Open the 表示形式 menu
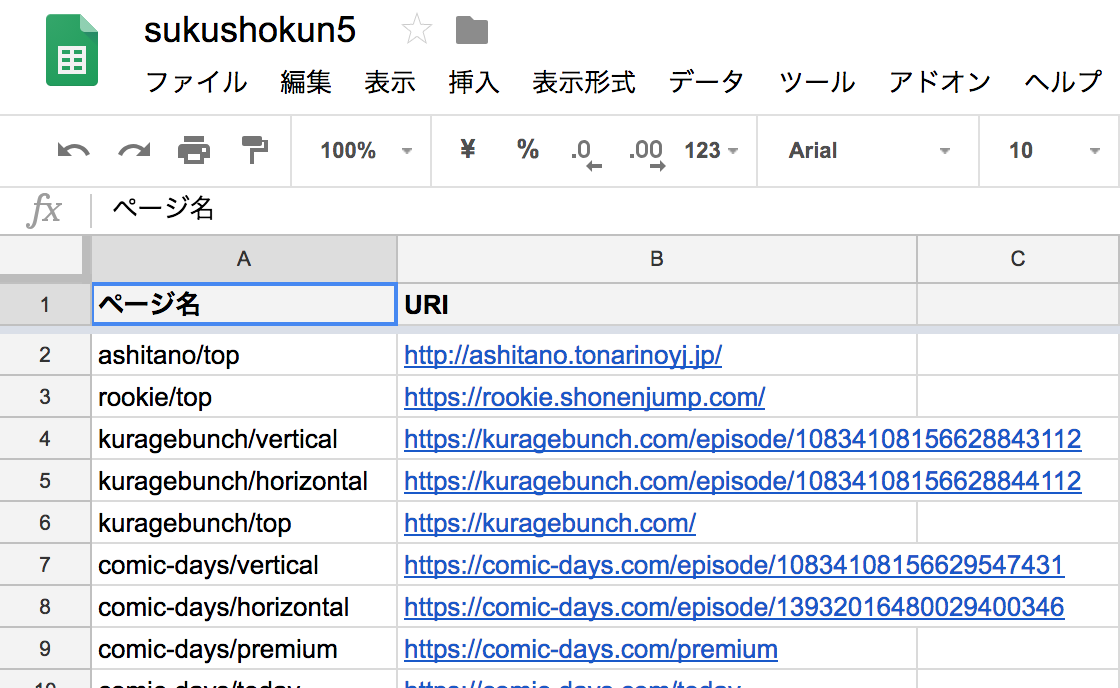Viewport: 1120px width, 688px height. click(x=584, y=82)
